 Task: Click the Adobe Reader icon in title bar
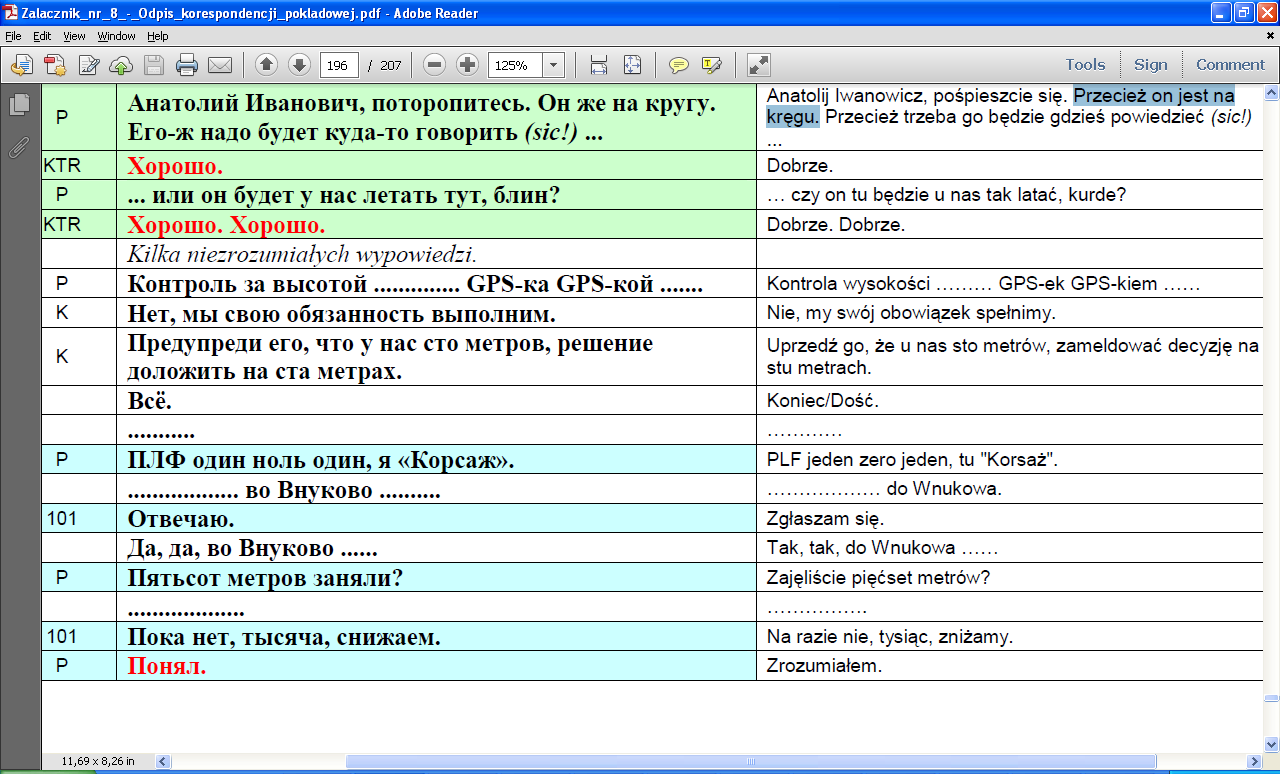coord(10,13)
